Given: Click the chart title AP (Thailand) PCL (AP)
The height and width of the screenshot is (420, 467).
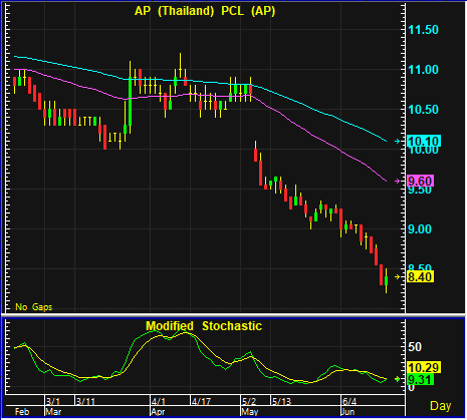Looking at the screenshot, I should (205, 11).
